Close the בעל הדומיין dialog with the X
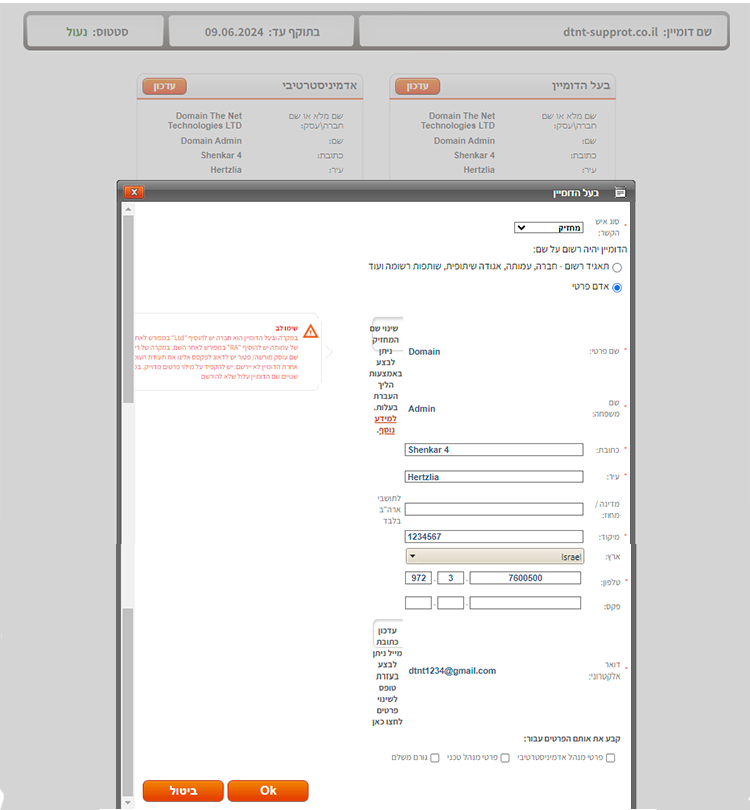Image resolution: width=750 pixels, height=810 pixels. [135, 192]
